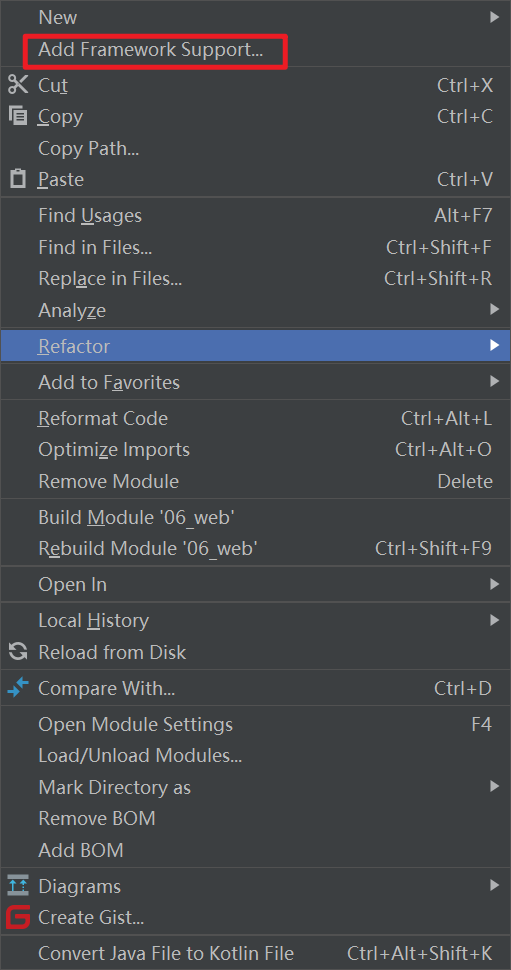The width and height of the screenshot is (511, 970).
Task: Select Cut from the context menu
Action: [256, 85]
